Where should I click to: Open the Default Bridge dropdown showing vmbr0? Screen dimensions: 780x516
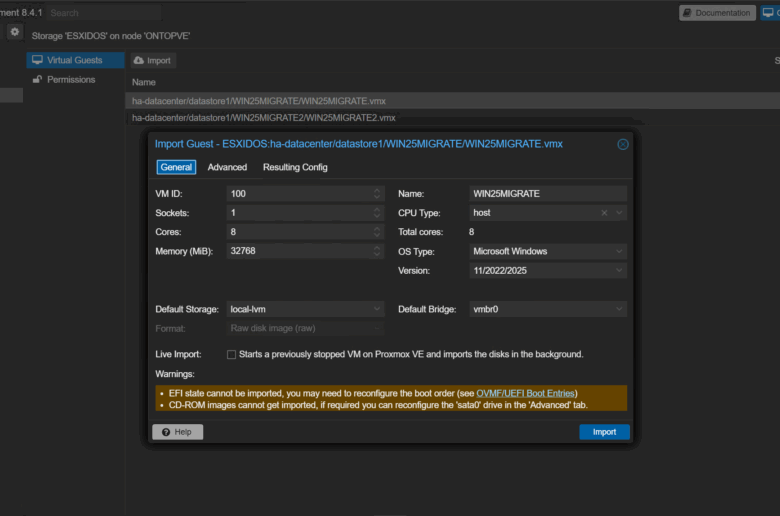(548, 309)
